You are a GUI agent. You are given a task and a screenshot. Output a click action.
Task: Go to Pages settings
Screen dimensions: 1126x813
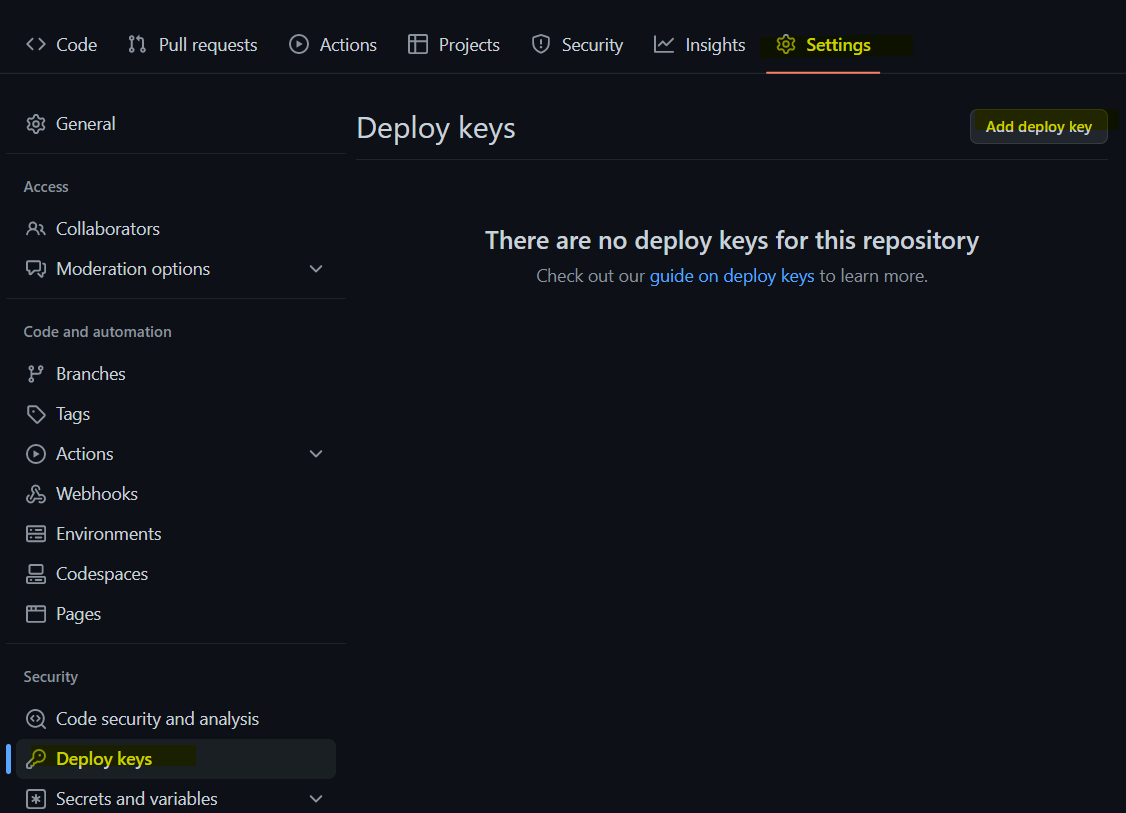(x=176, y=614)
